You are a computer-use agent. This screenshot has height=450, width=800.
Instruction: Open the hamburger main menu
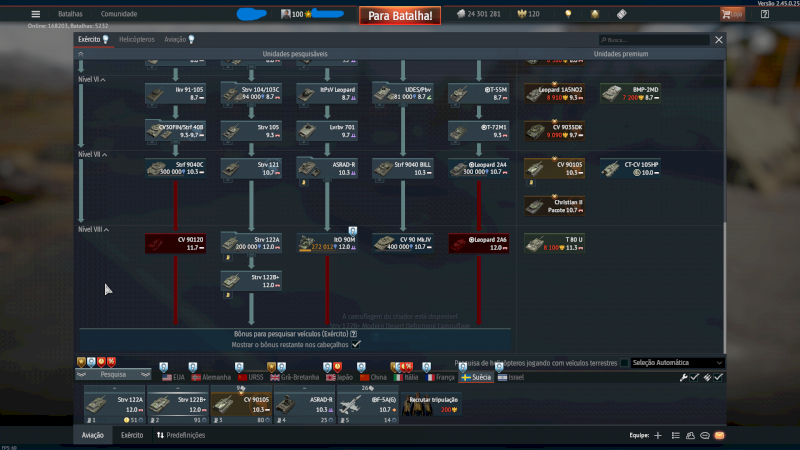pyautogui.click(x=36, y=14)
